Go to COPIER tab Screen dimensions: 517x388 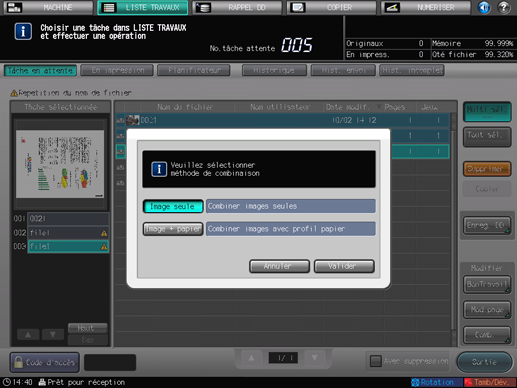coord(331,7)
